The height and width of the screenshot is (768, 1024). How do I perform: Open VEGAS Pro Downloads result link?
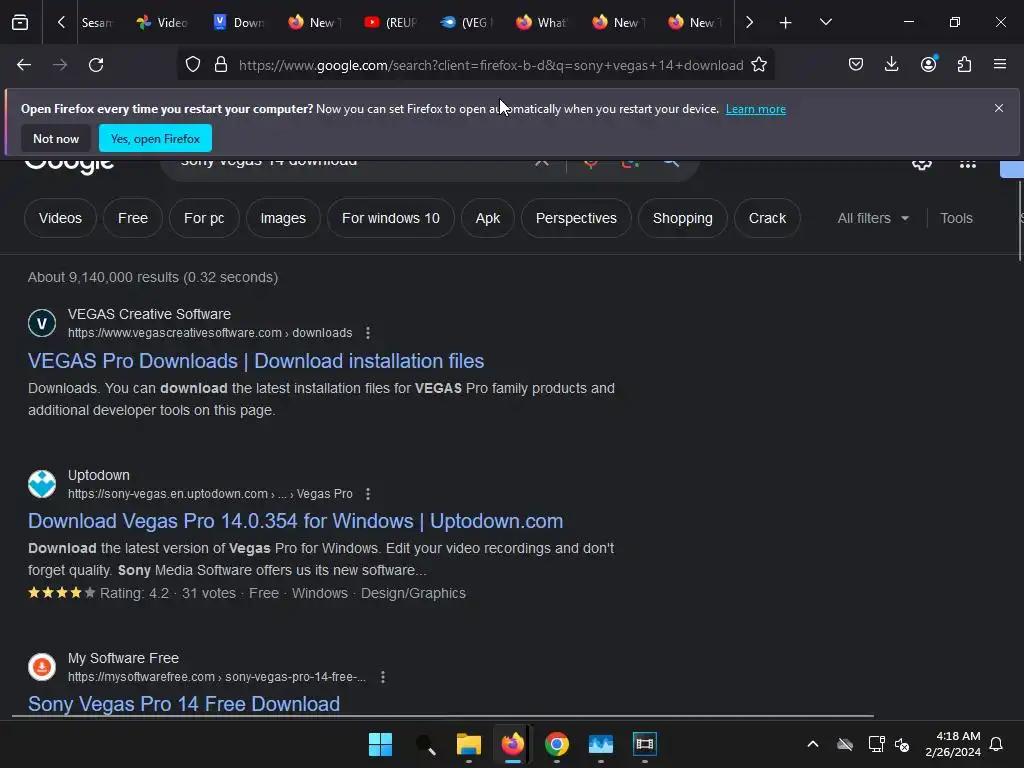[x=256, y=361]
